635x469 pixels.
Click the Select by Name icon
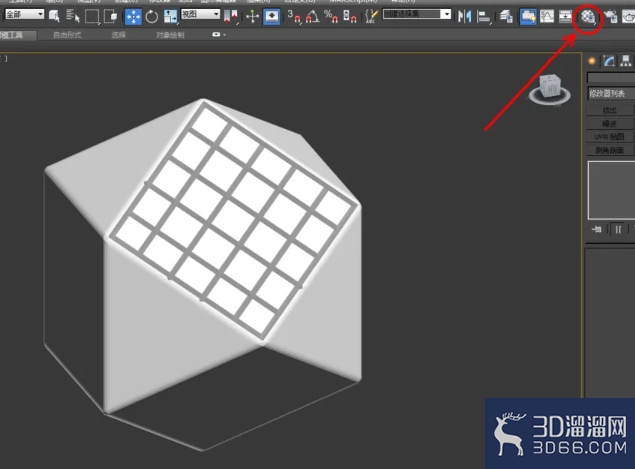pos(73,16)
